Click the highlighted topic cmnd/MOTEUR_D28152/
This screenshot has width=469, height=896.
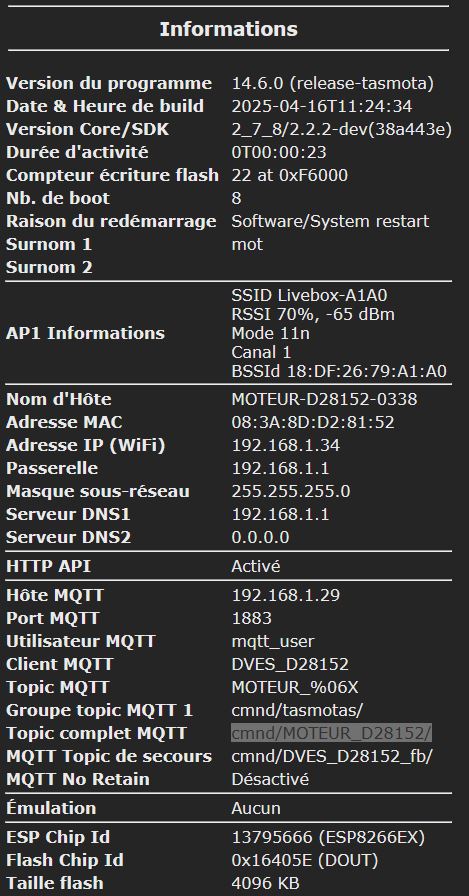click(331, 733)
